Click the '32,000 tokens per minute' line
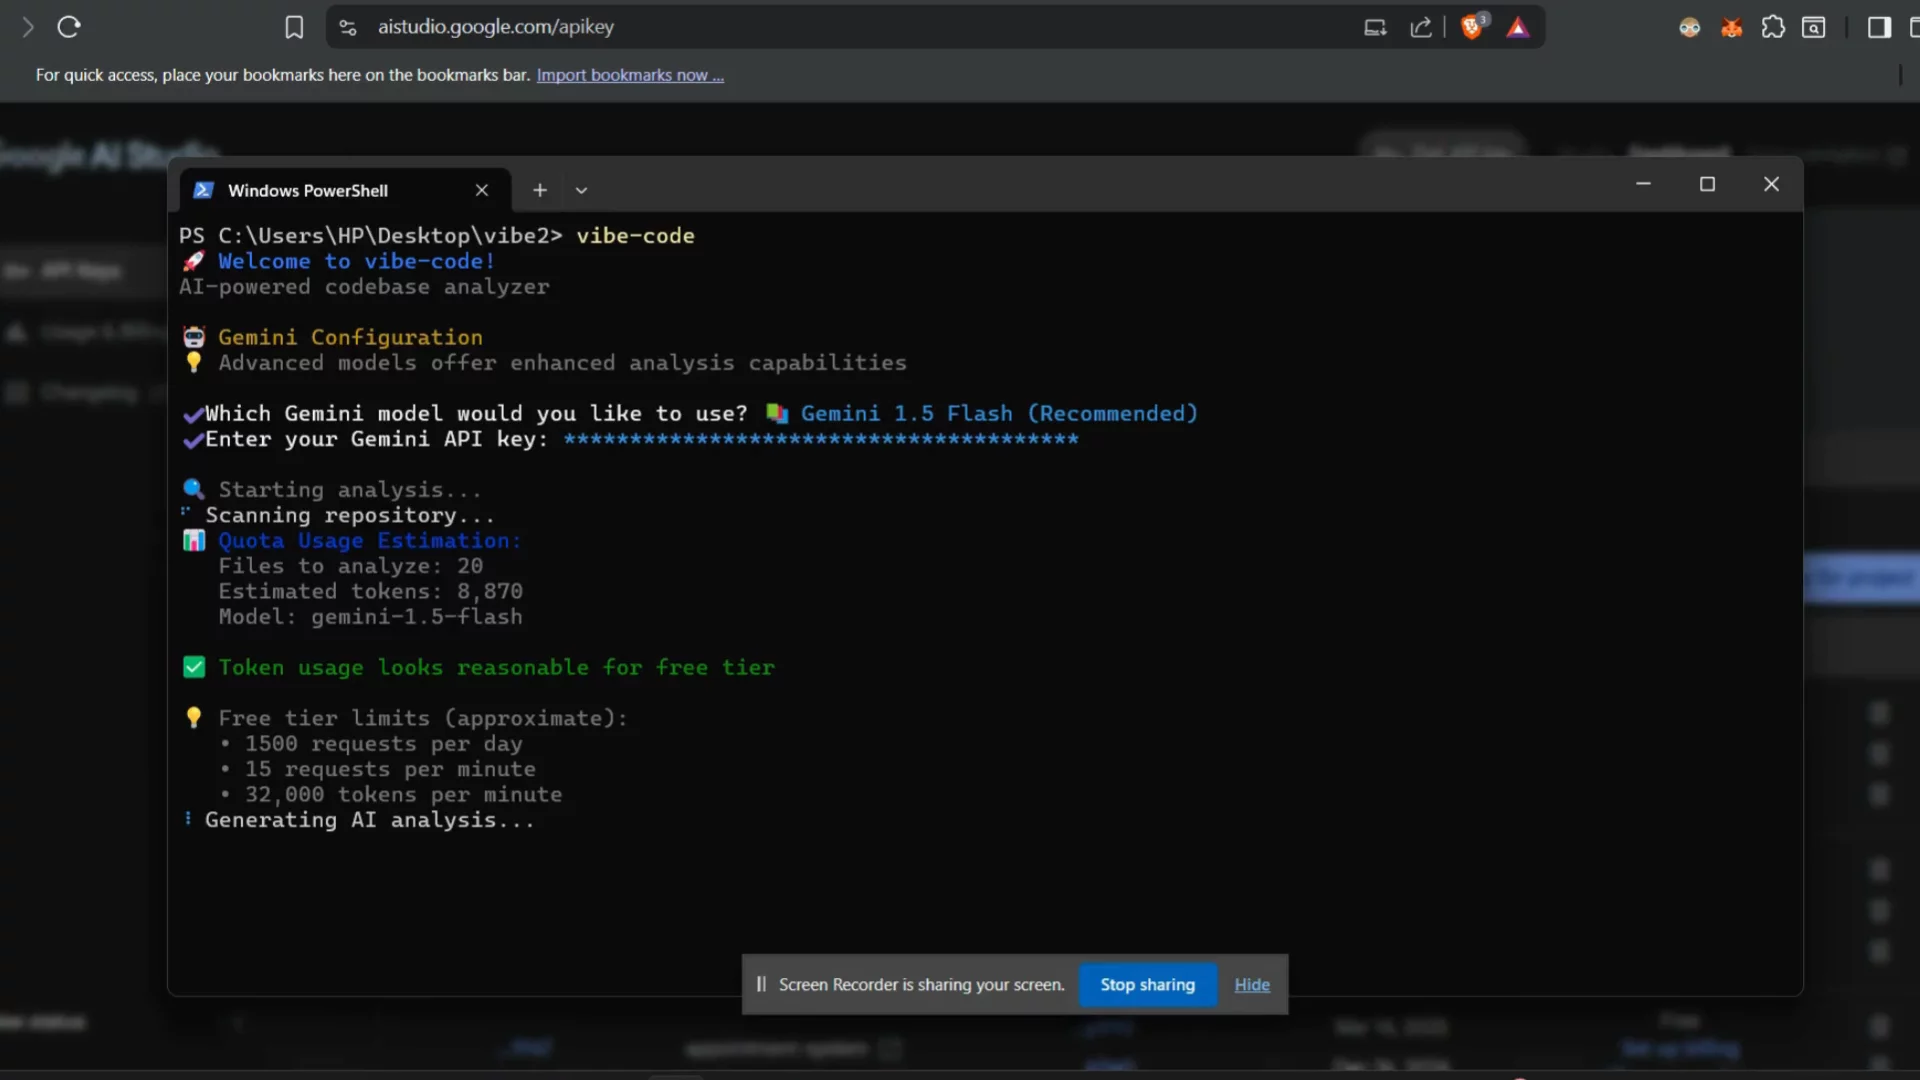The height and width of the screenshot is (1080, 1920). tap(404, 795)
